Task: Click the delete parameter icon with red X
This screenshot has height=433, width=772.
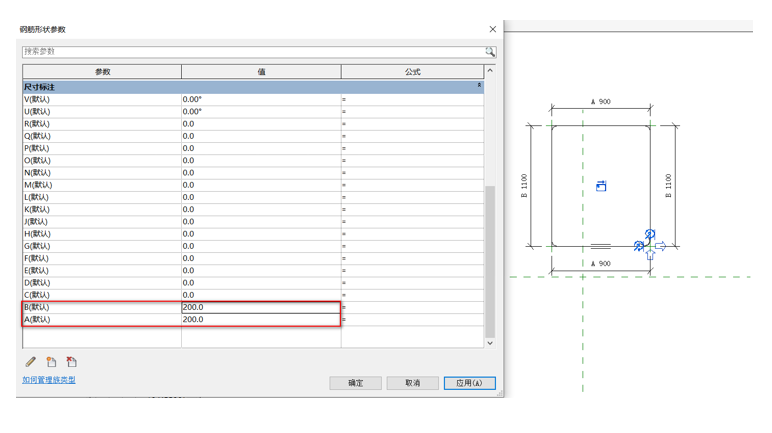Action: coord(71,362)
